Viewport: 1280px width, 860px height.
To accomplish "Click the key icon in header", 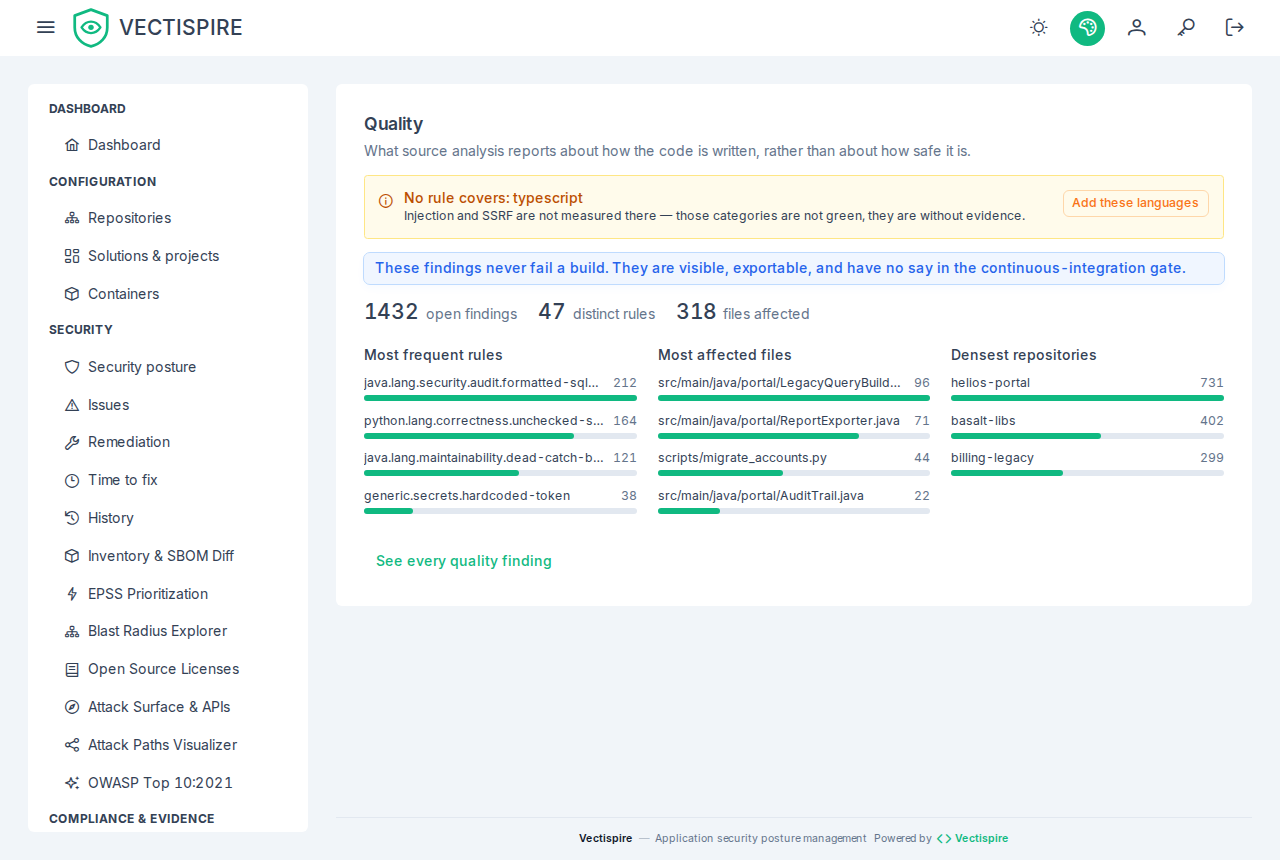I will click(x=1186, y=27).
